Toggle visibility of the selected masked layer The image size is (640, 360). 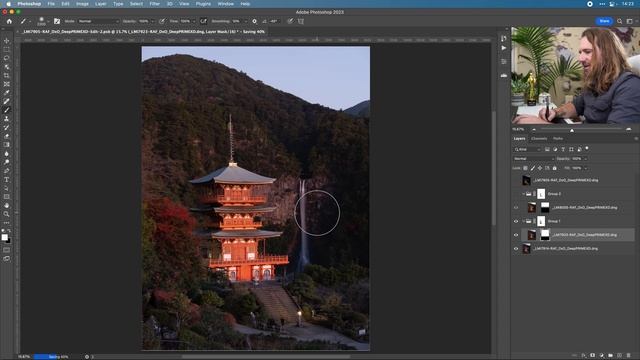pyautogui.click(x=516, y=235)
